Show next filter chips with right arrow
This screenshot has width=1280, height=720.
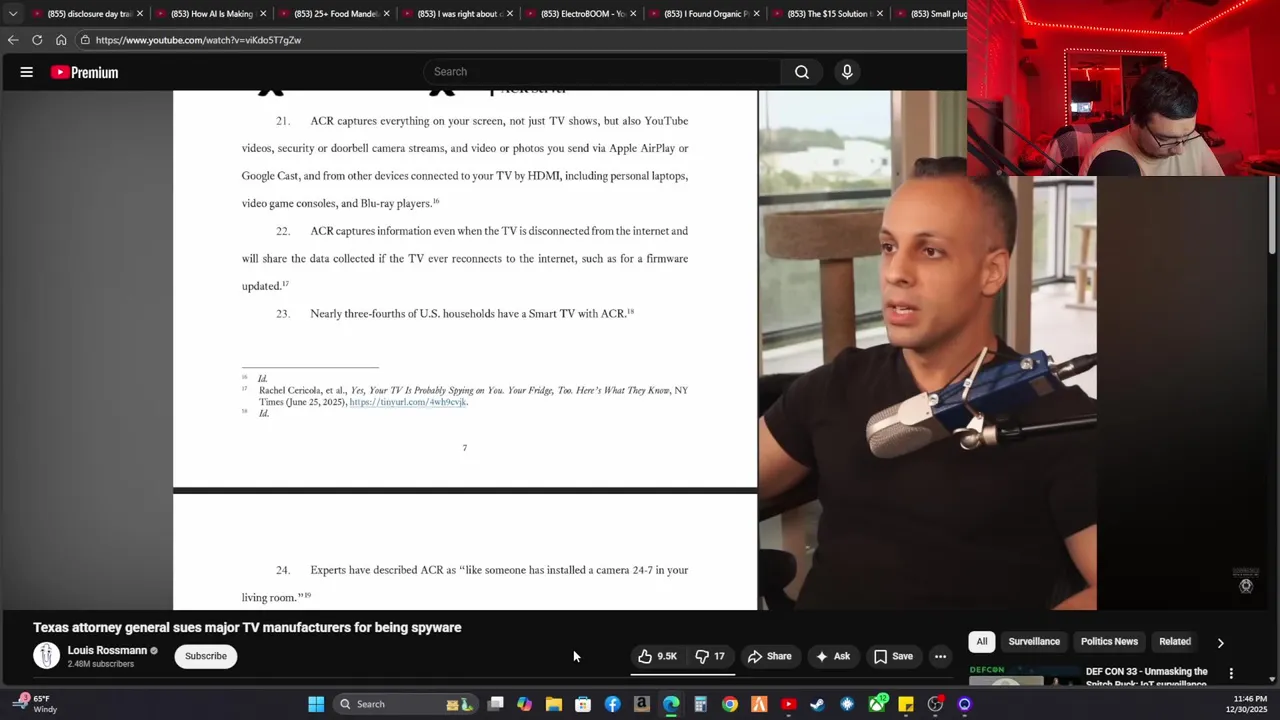click(x=1220, y=642)
